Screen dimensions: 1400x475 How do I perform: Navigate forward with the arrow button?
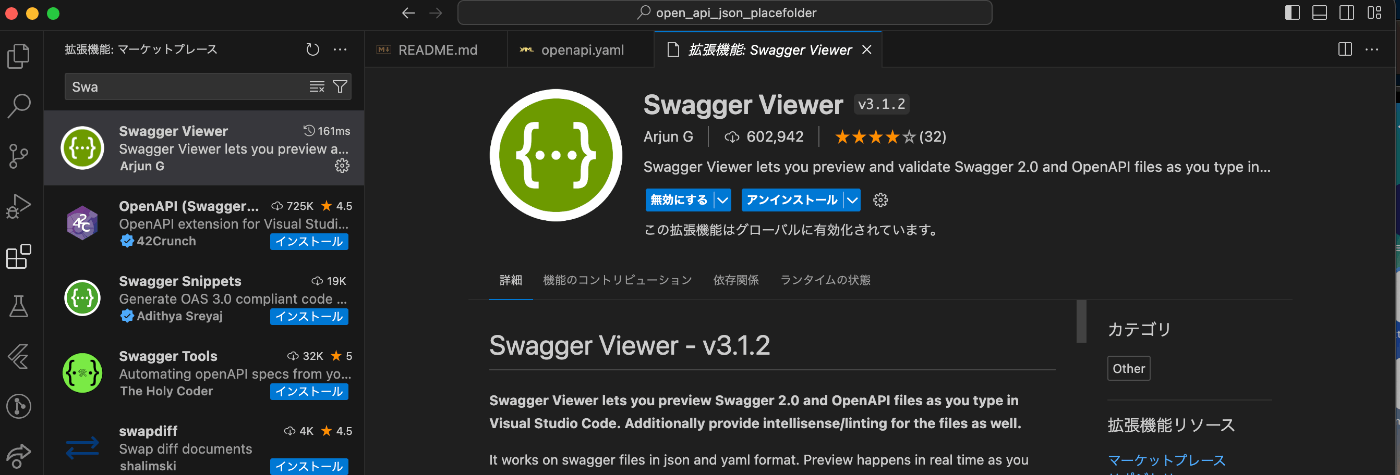click(x=435, y=13)
